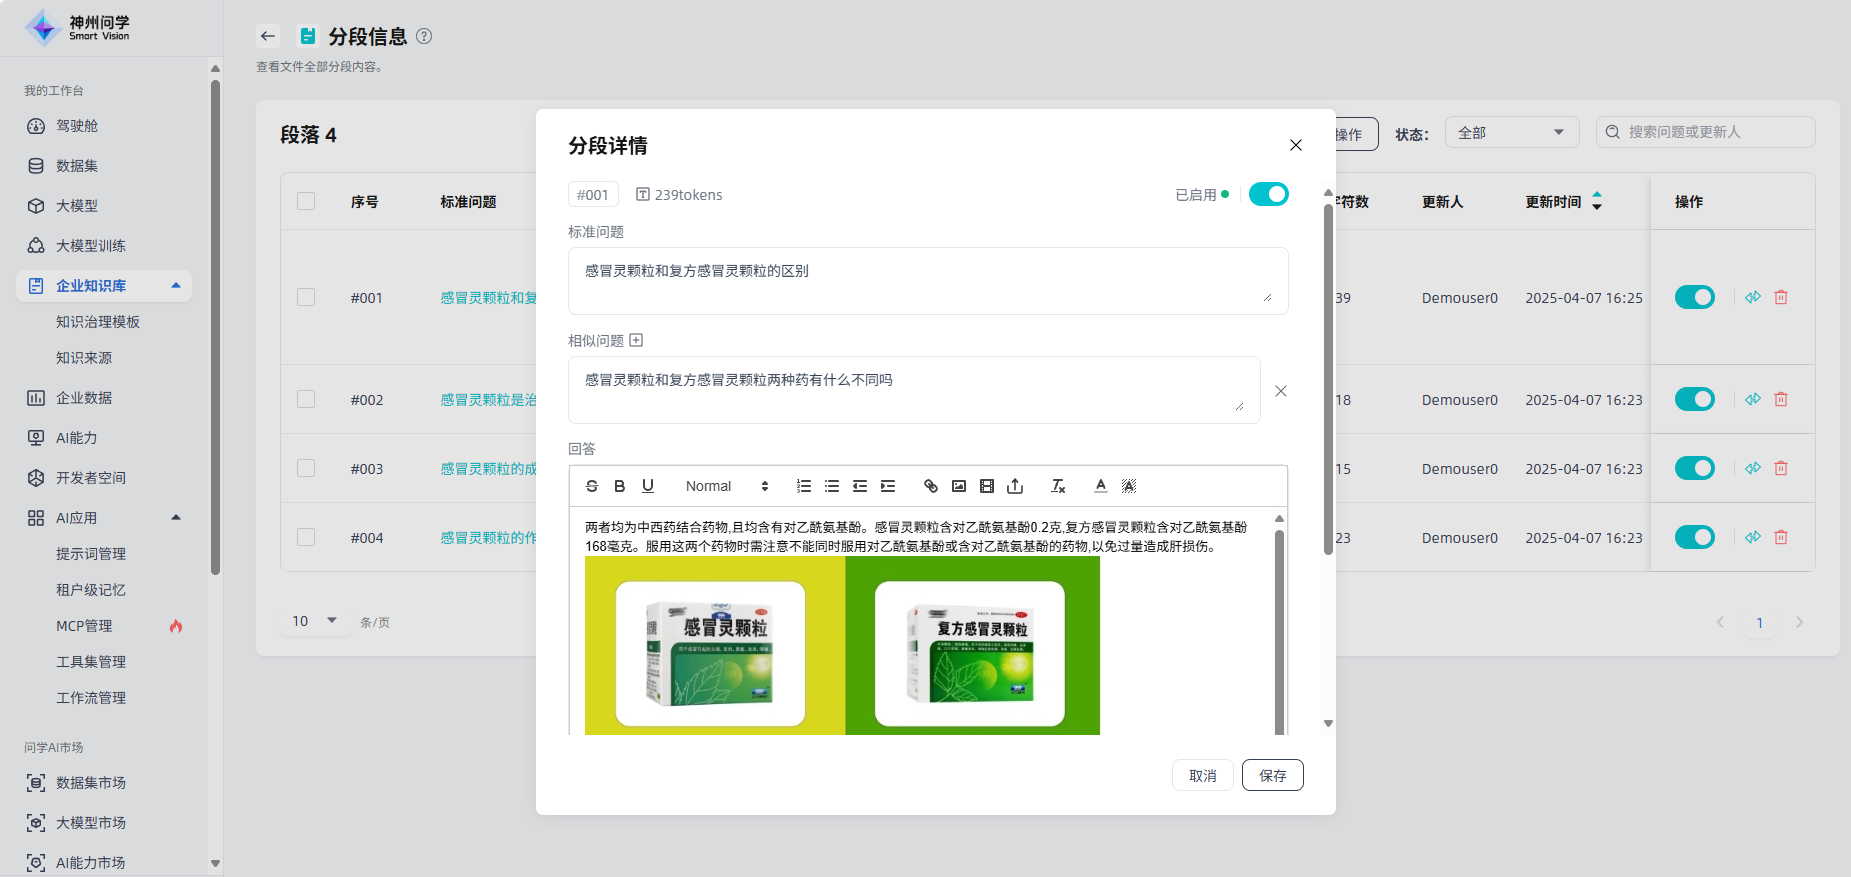Sort the table by 更新时间
The image size is (1851, 877).
(1597, 201)
